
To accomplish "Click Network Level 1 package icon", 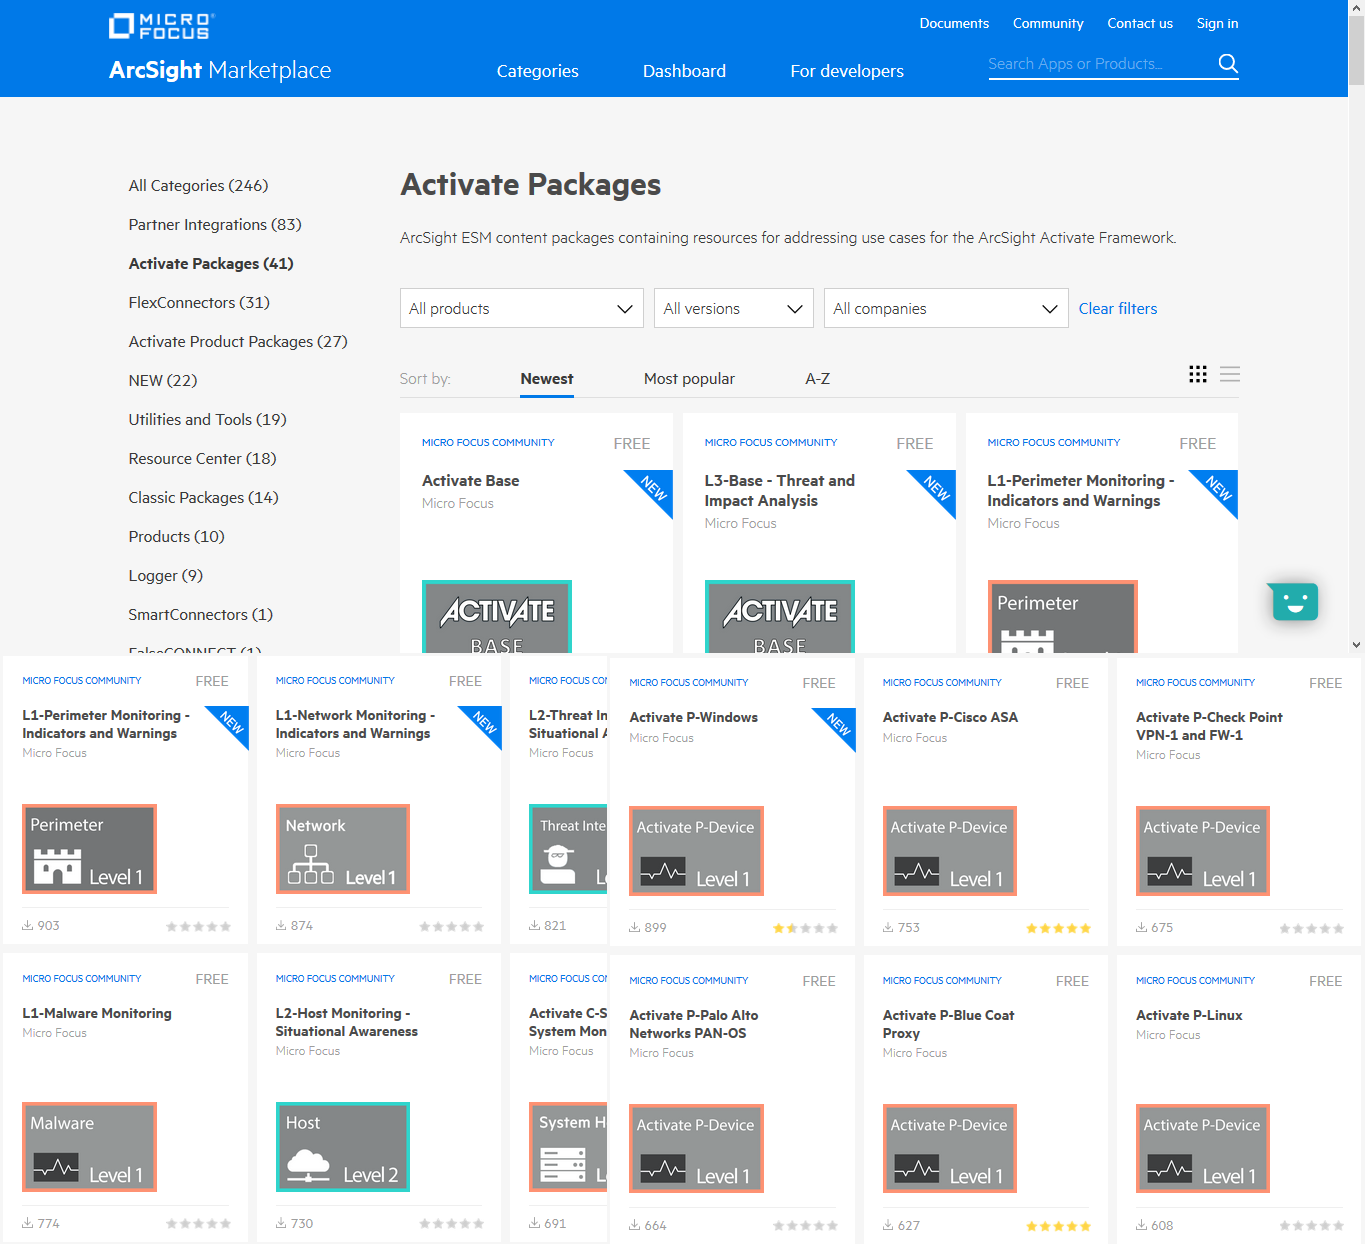I will (x=343, y=849).
